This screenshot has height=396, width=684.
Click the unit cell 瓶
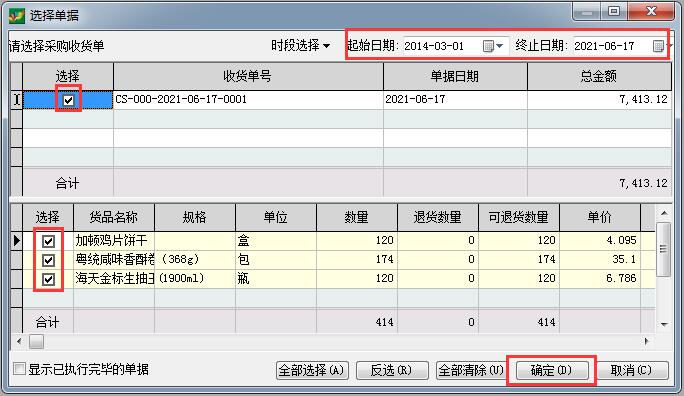coord(276,278)
